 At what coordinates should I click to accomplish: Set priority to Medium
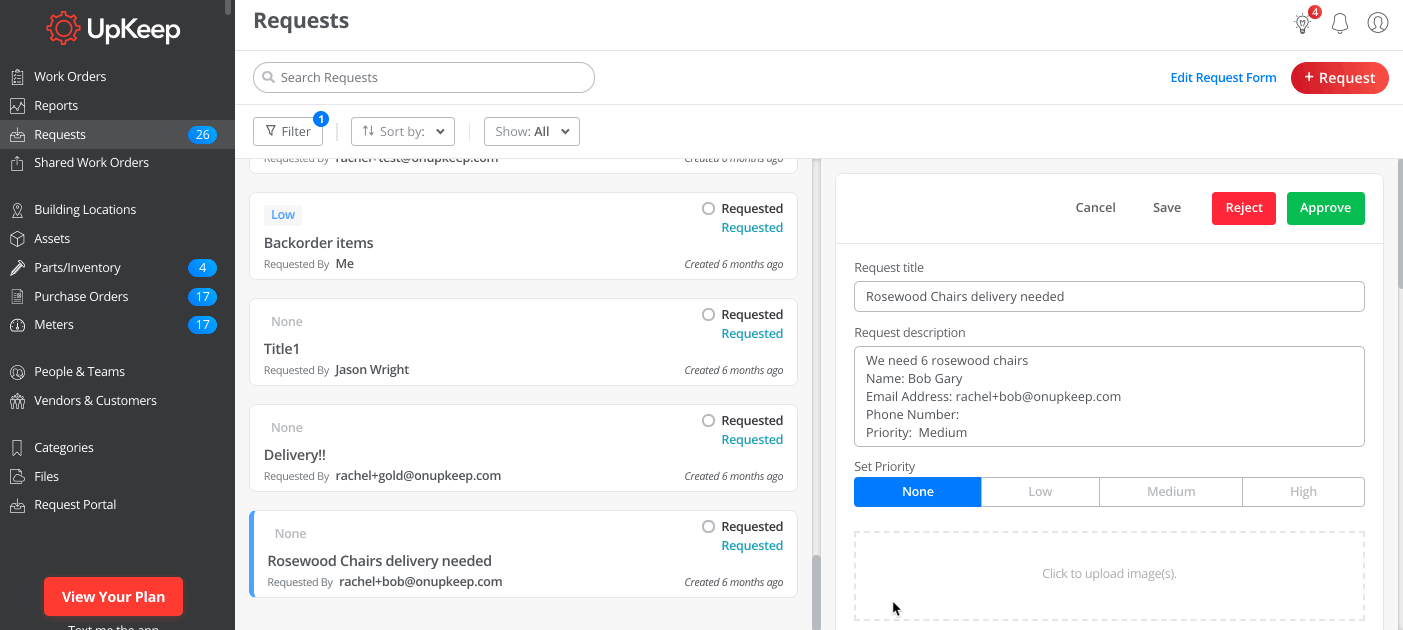(x=1171, y=492)
